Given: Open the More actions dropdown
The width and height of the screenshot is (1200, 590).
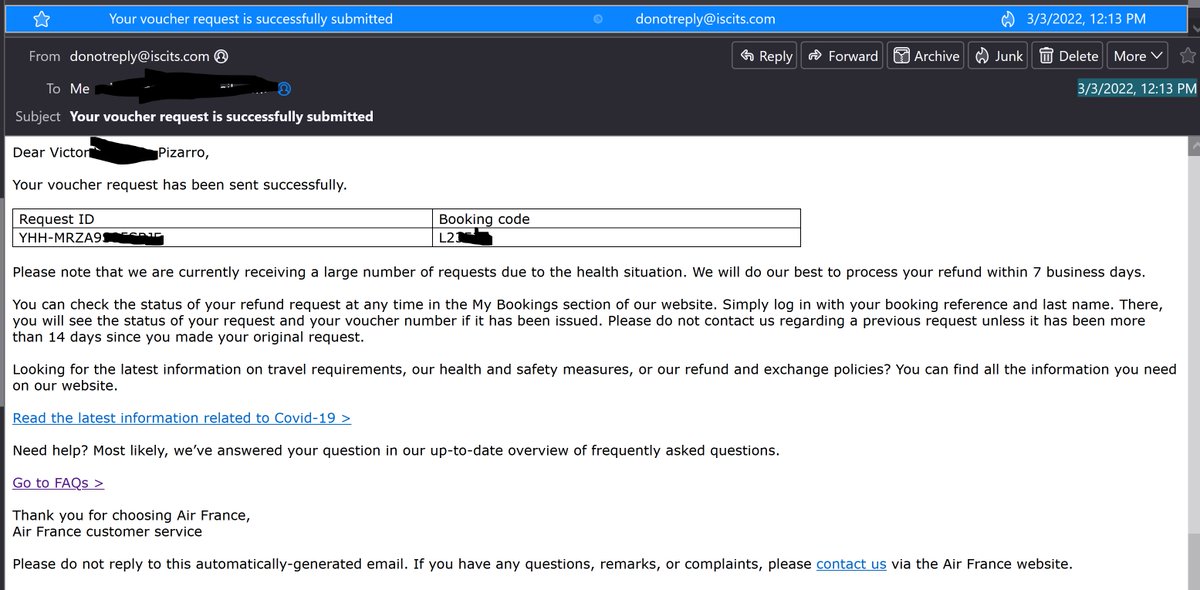Looking at the screenshot, I should tap(1138, 56).
